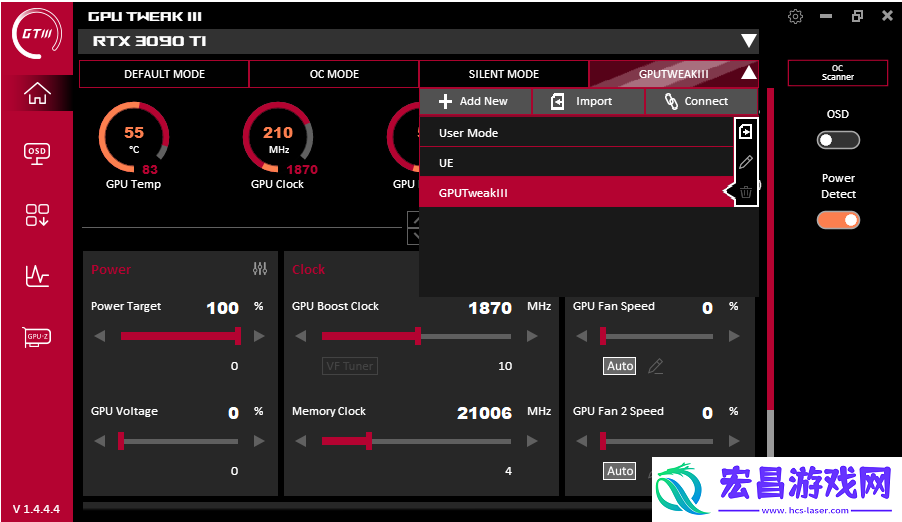Switch to DEFAULT MODE
The width and height of the screenshot is (902, 522).
click(164, 74)
